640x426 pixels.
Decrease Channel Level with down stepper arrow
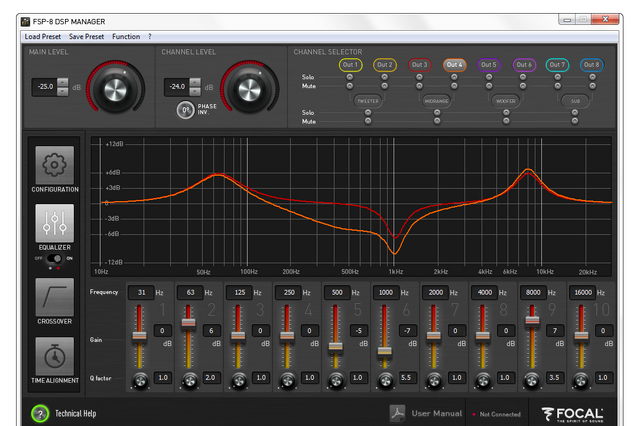coord(195,91)
